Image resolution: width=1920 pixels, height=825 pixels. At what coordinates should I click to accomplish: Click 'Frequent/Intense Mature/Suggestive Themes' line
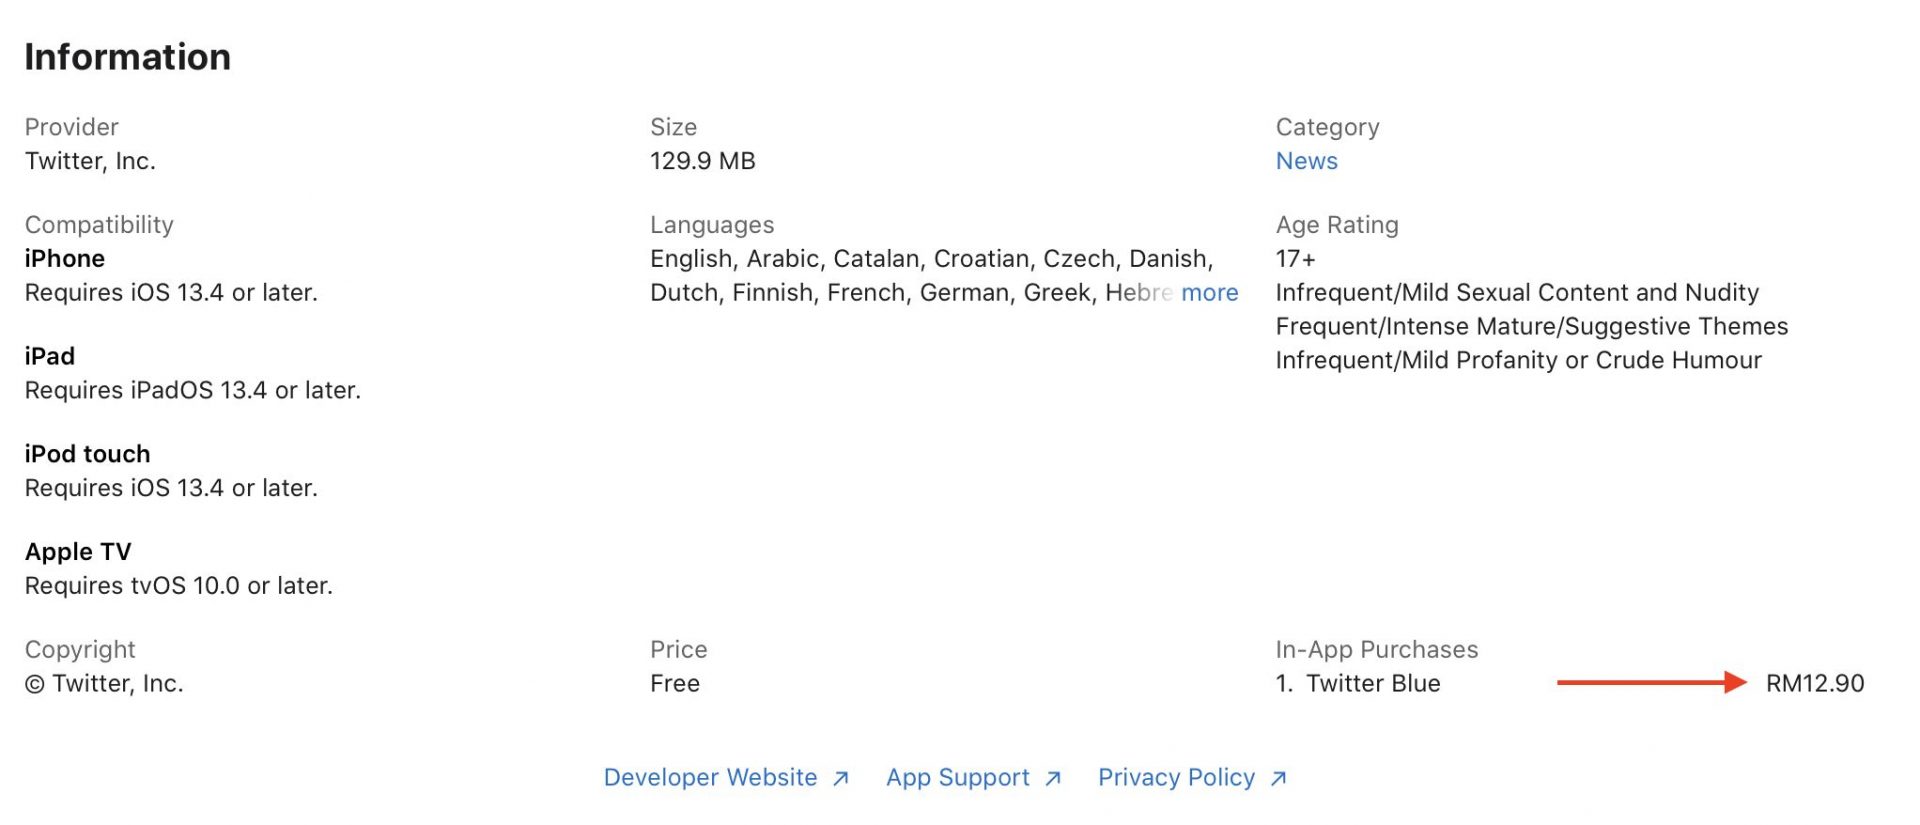[1532, 327]
